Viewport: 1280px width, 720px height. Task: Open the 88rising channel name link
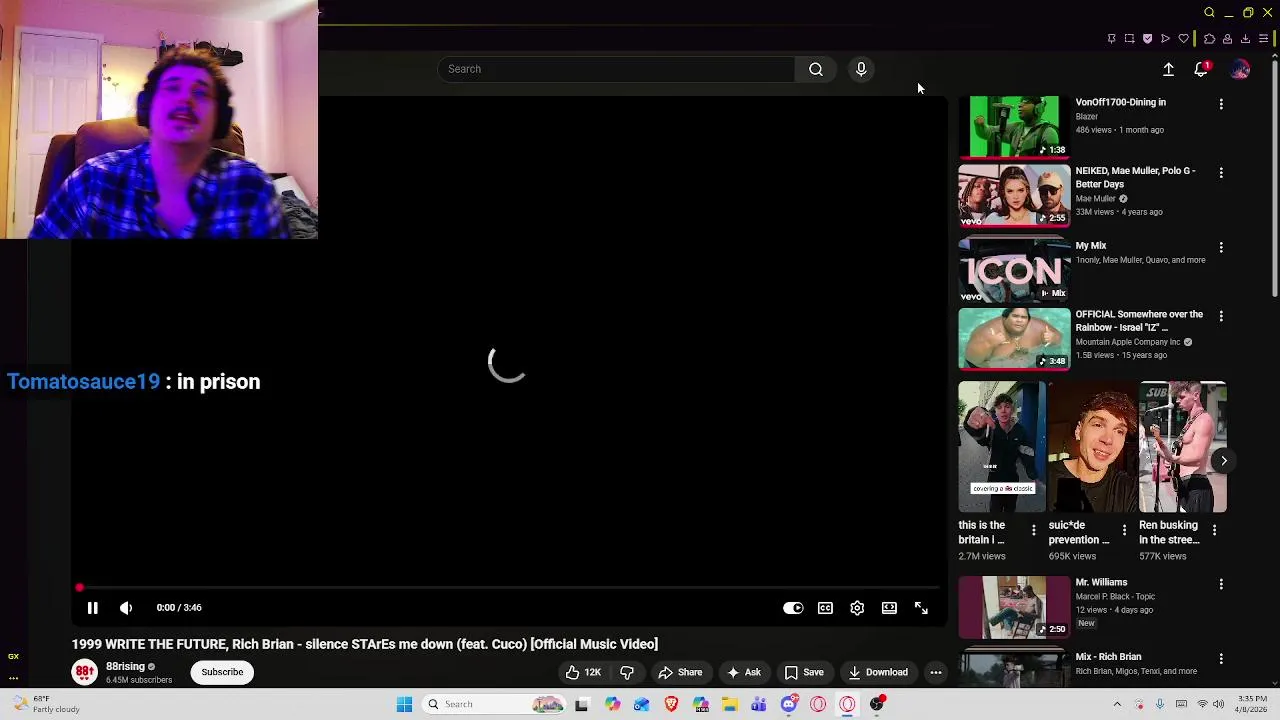(125, 666)
